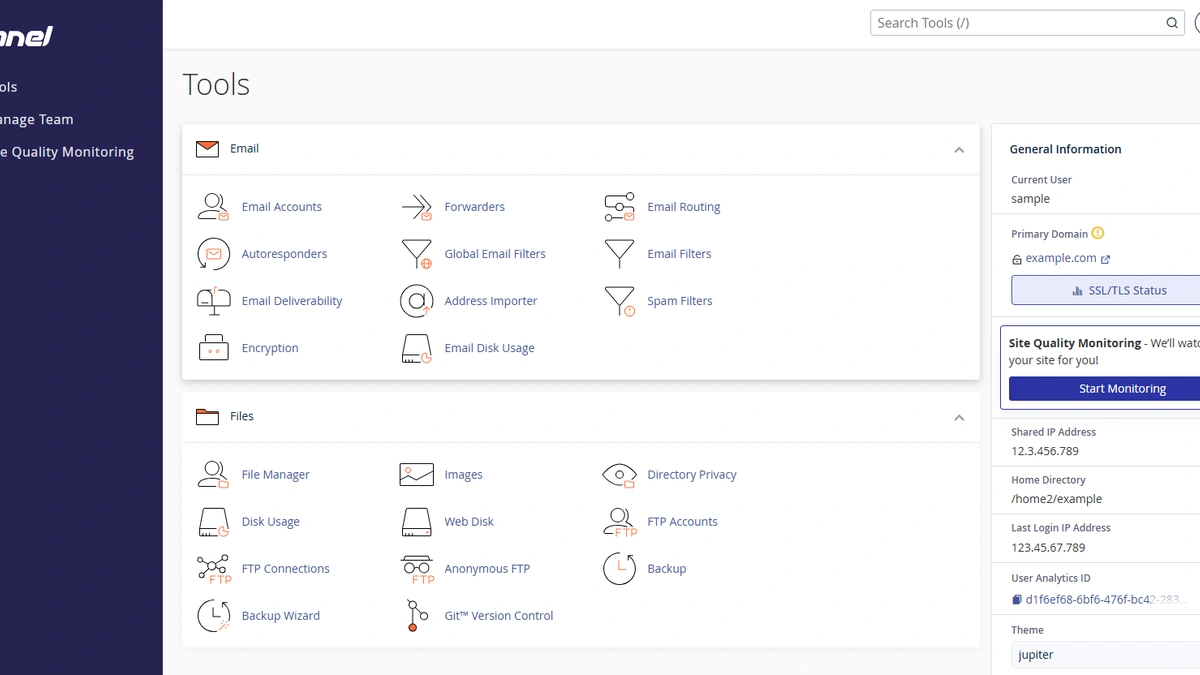Click the FTP Connections icon
This screenshot has width=1200, height=675.
[x=213, y=569]
